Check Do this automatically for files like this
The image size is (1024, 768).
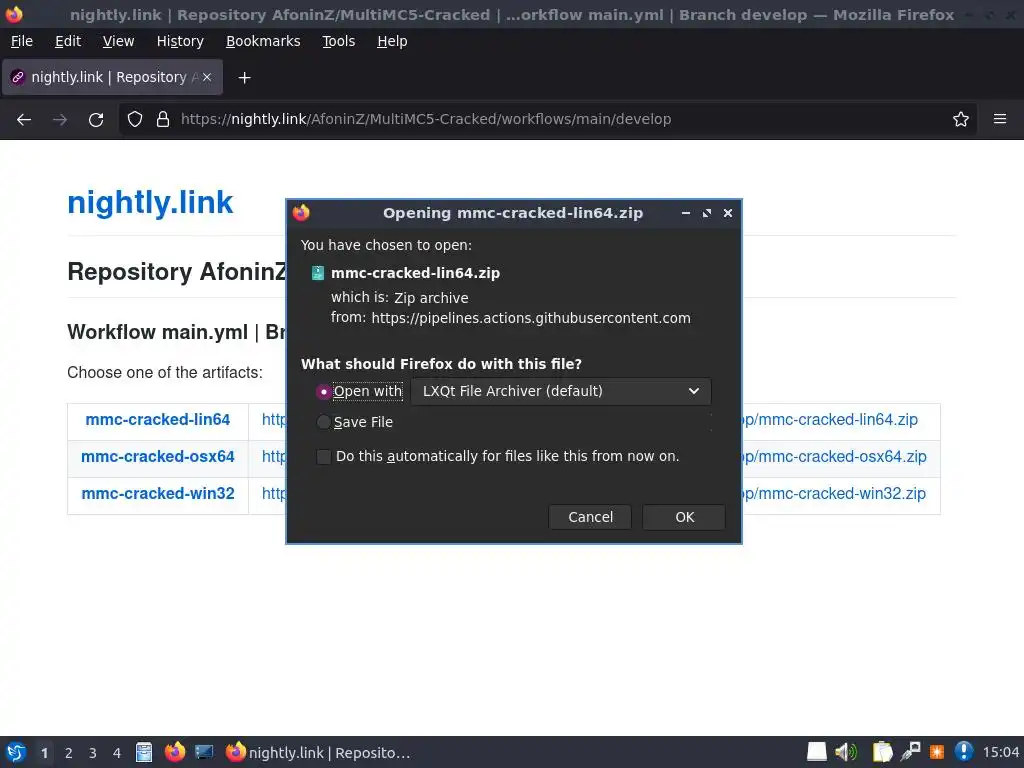[x=323, y=456]
